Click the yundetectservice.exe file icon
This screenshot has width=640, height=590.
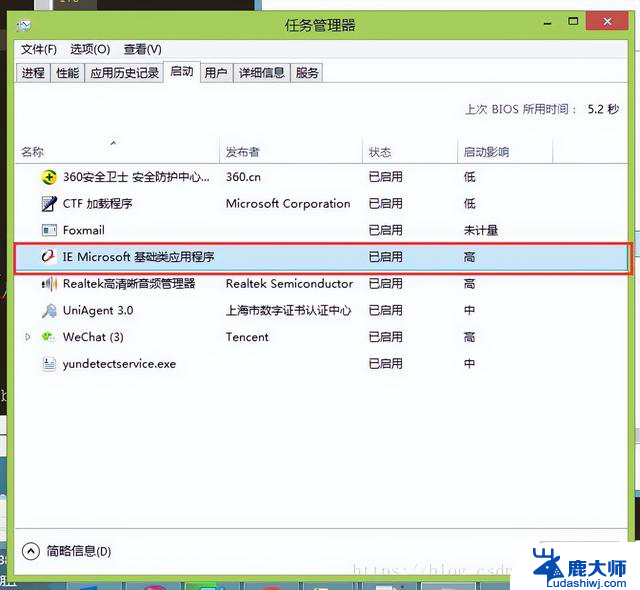[x=49, y=364]
